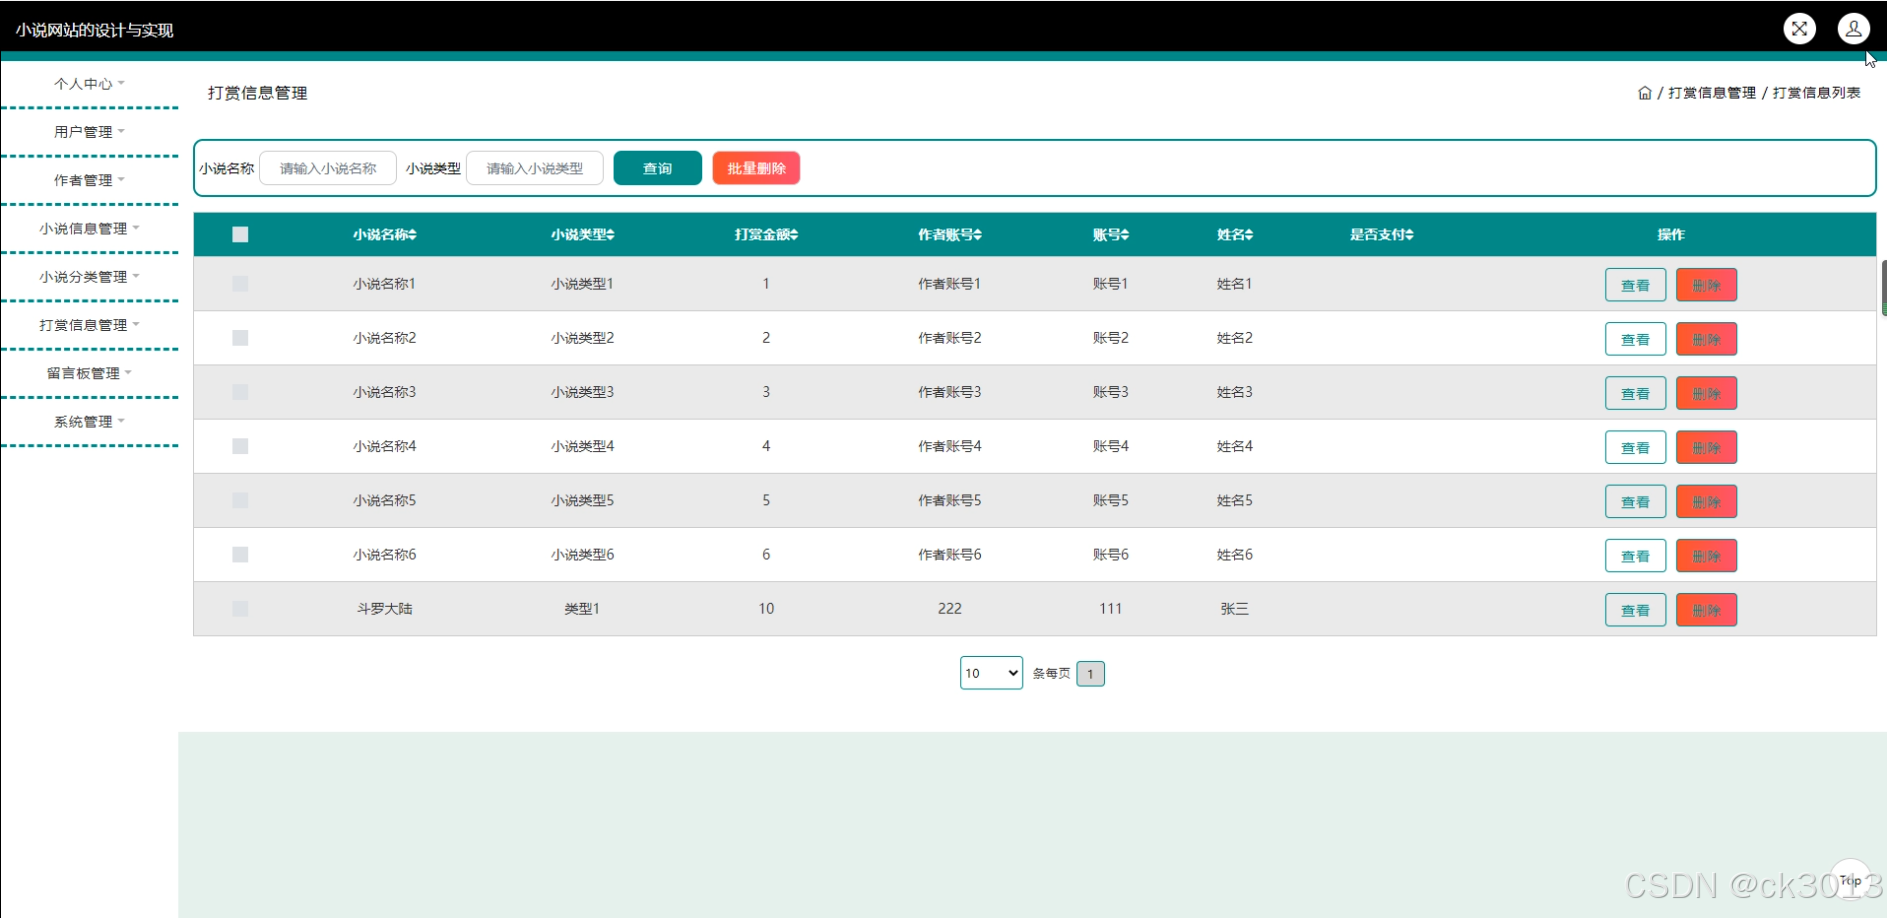The image size is (1887, 918).
Task: Click 删除 for row 小说名称2
Action: click(x=1706, y=339)
